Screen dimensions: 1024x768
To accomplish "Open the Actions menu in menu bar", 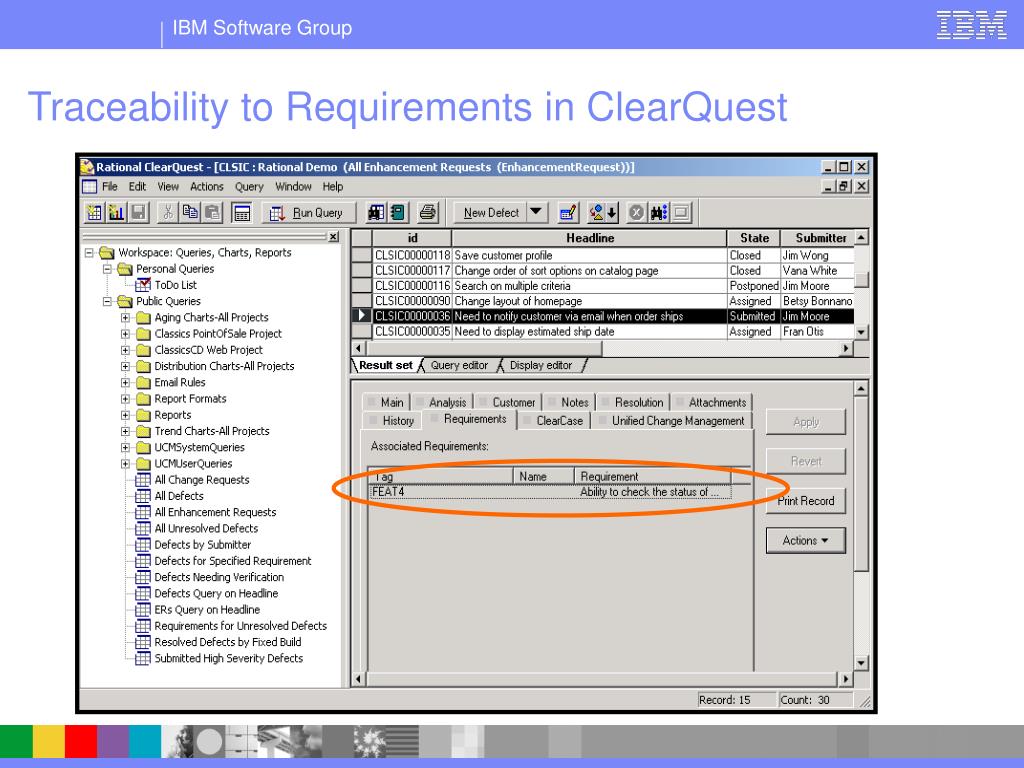I will coord(207,187).
